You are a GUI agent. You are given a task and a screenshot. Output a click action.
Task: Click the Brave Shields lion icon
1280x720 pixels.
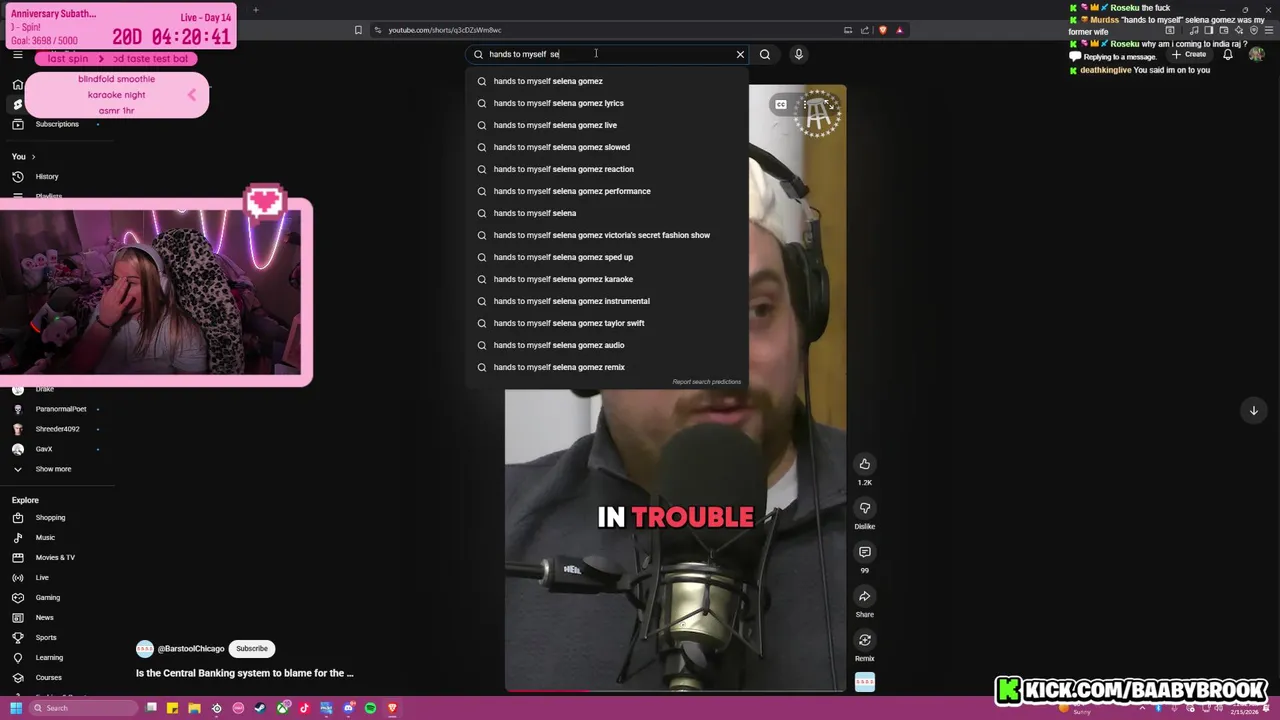[x=883, y=30]
